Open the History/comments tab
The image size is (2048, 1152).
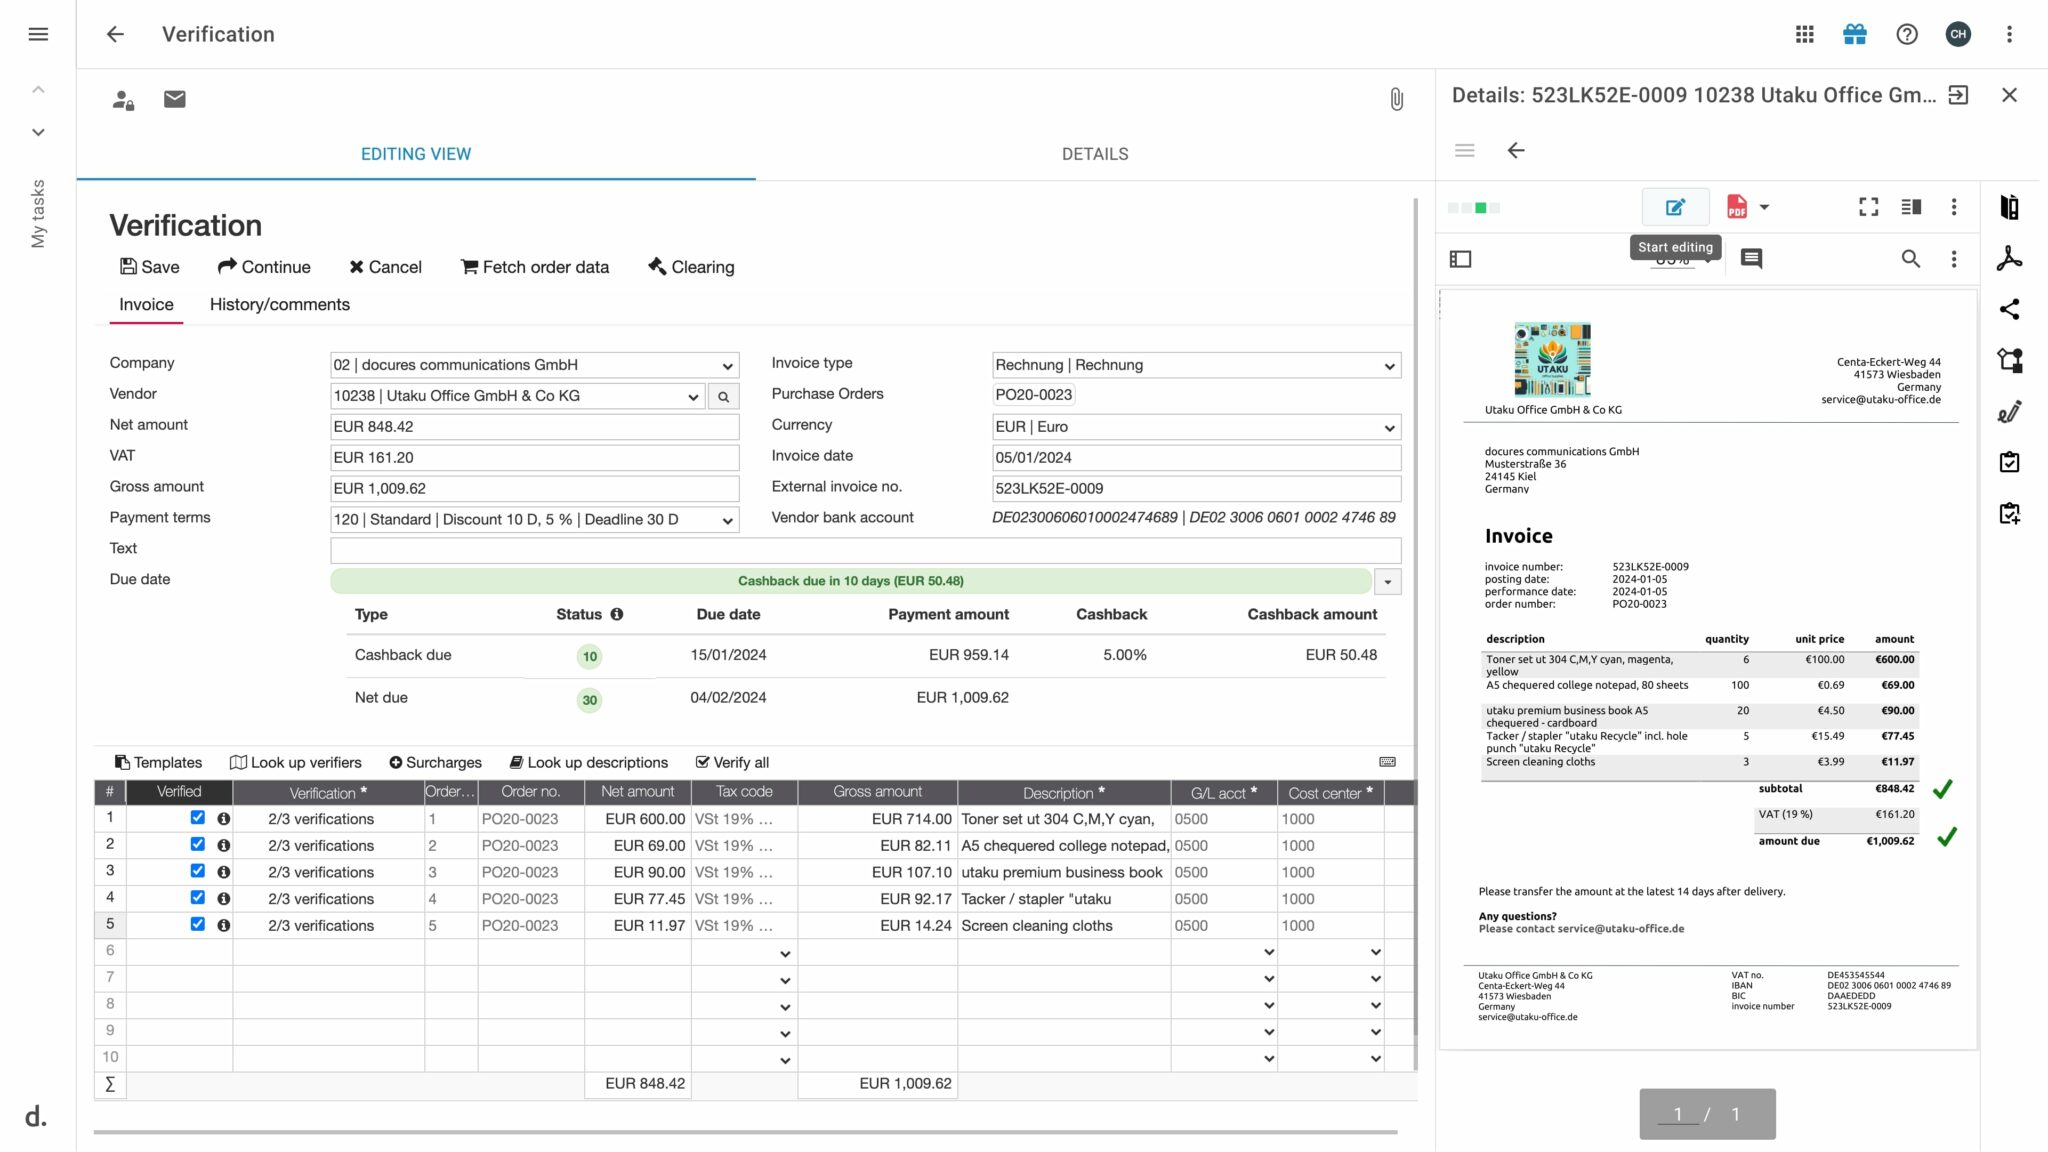coord(279,304)
